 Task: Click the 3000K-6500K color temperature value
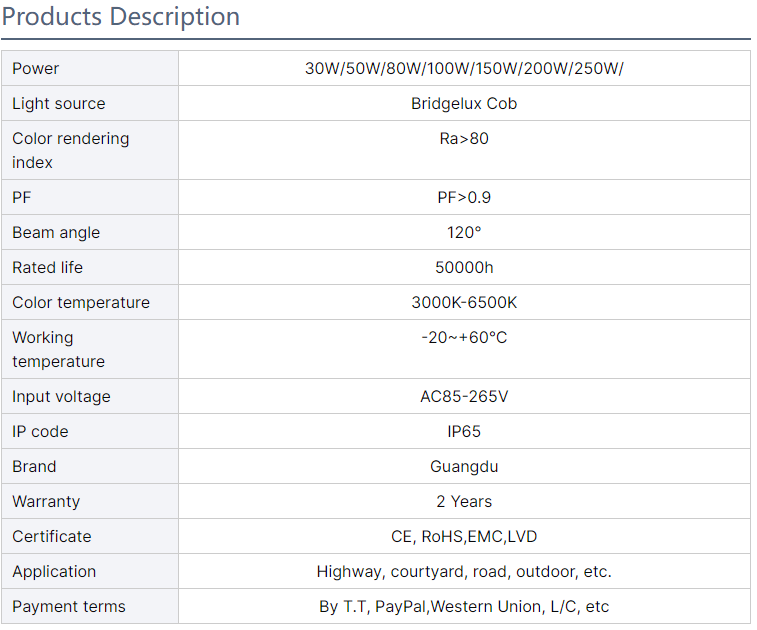tap(464, 303)
